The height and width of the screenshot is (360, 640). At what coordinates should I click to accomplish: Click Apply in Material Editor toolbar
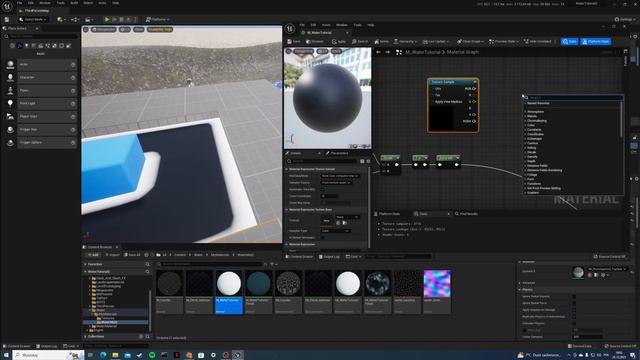339,41
